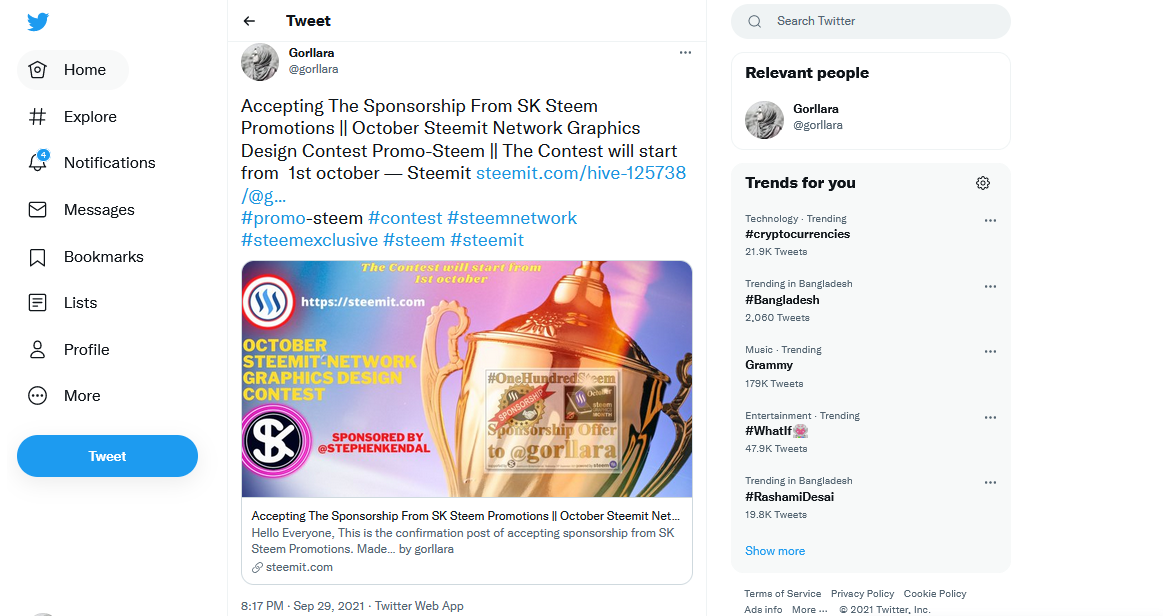
Task: Open the trophy contest image card
Action: tap(467, 379)
